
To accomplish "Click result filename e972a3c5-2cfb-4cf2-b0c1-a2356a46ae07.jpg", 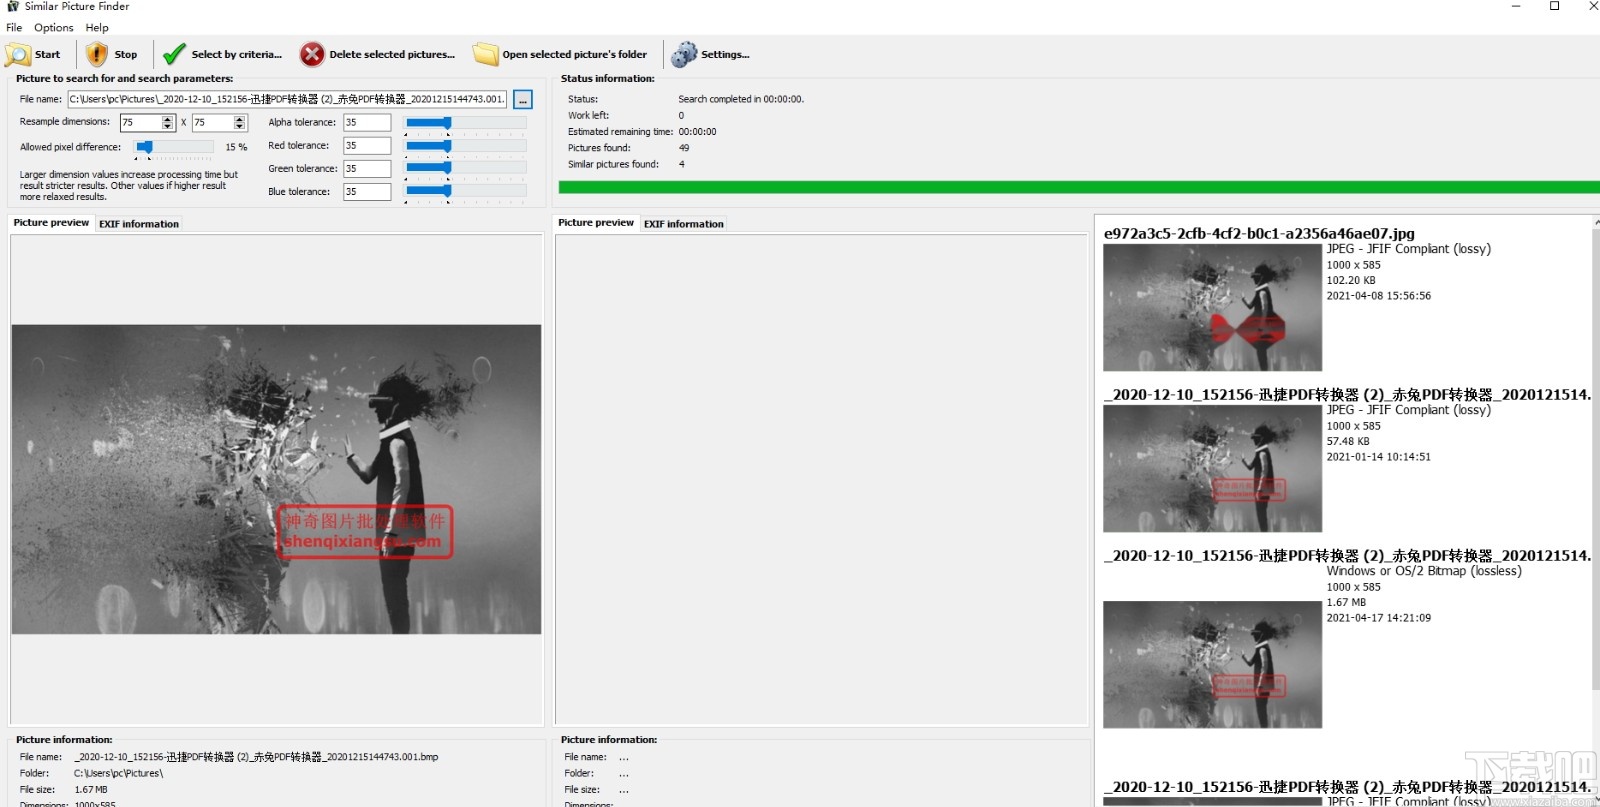I will (1259, 234).
